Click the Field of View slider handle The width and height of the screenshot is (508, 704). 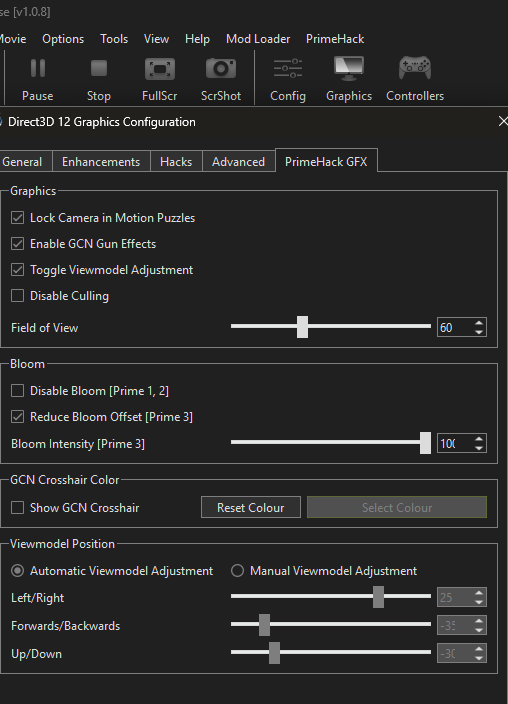coord(302,326)
